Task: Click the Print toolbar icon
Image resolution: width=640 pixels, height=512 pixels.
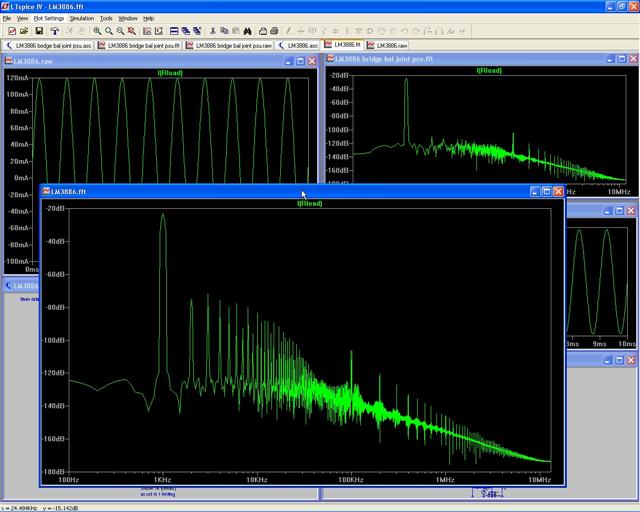Action: [262, 31]
